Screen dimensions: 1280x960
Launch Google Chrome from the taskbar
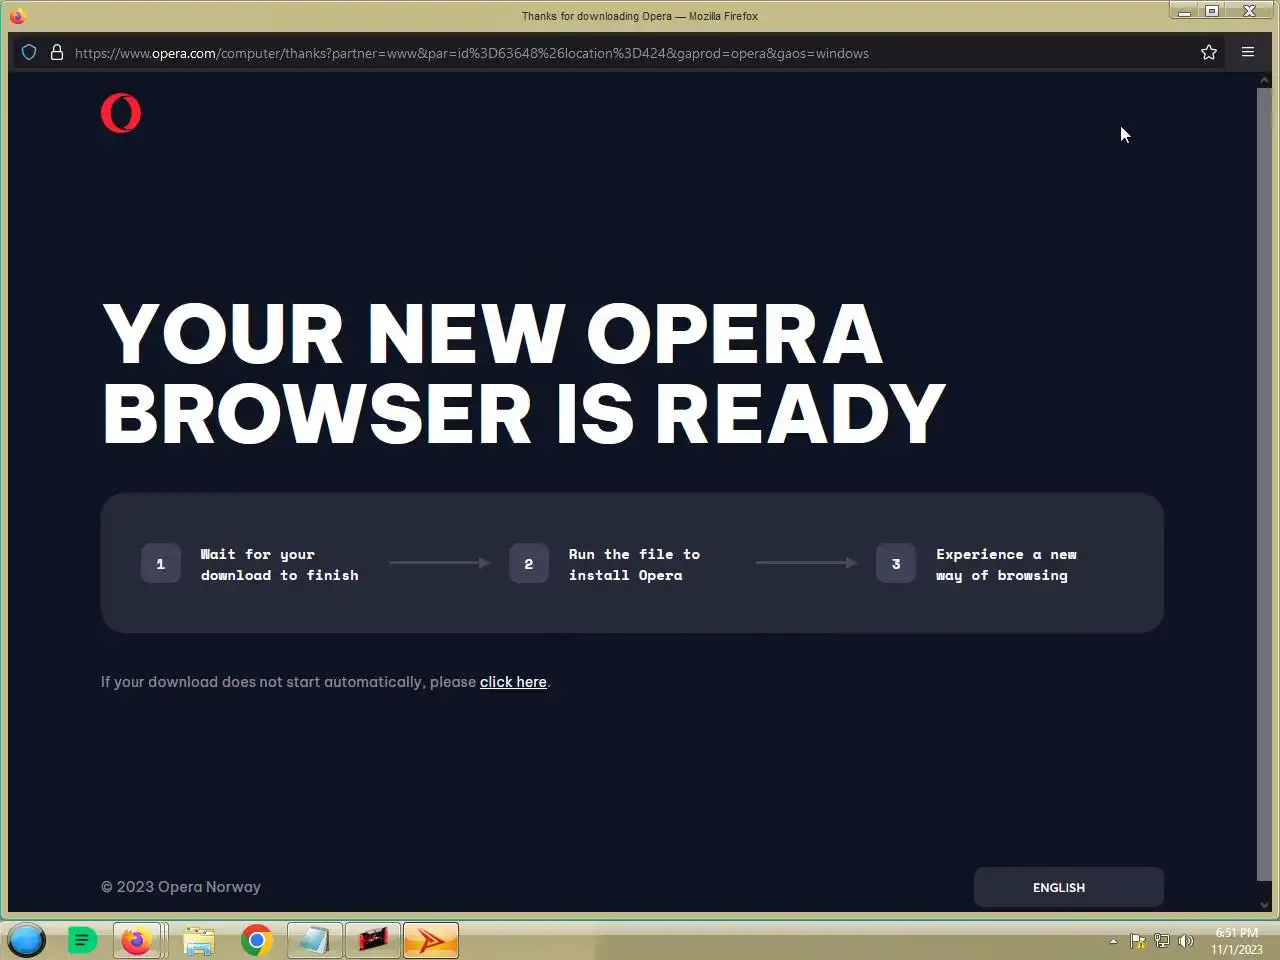[x=257, y=940]
